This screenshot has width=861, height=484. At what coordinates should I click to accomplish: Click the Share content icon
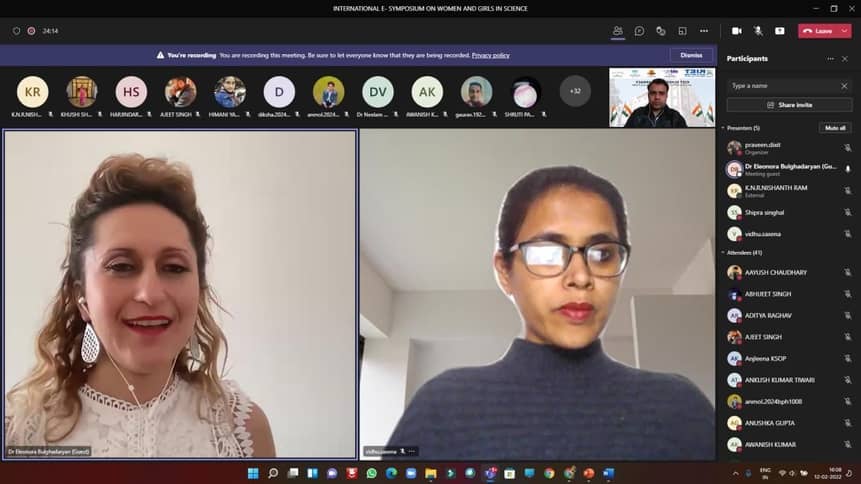pyautogui.click(x=780, y=31)
